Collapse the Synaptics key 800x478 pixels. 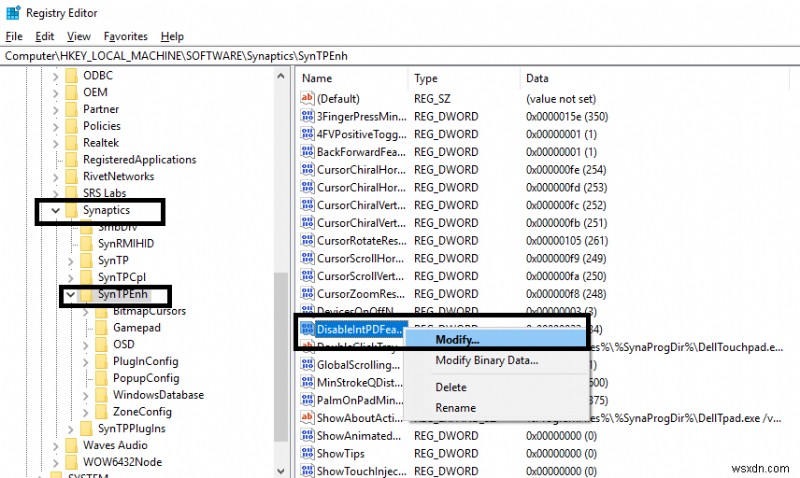(56, 210)
